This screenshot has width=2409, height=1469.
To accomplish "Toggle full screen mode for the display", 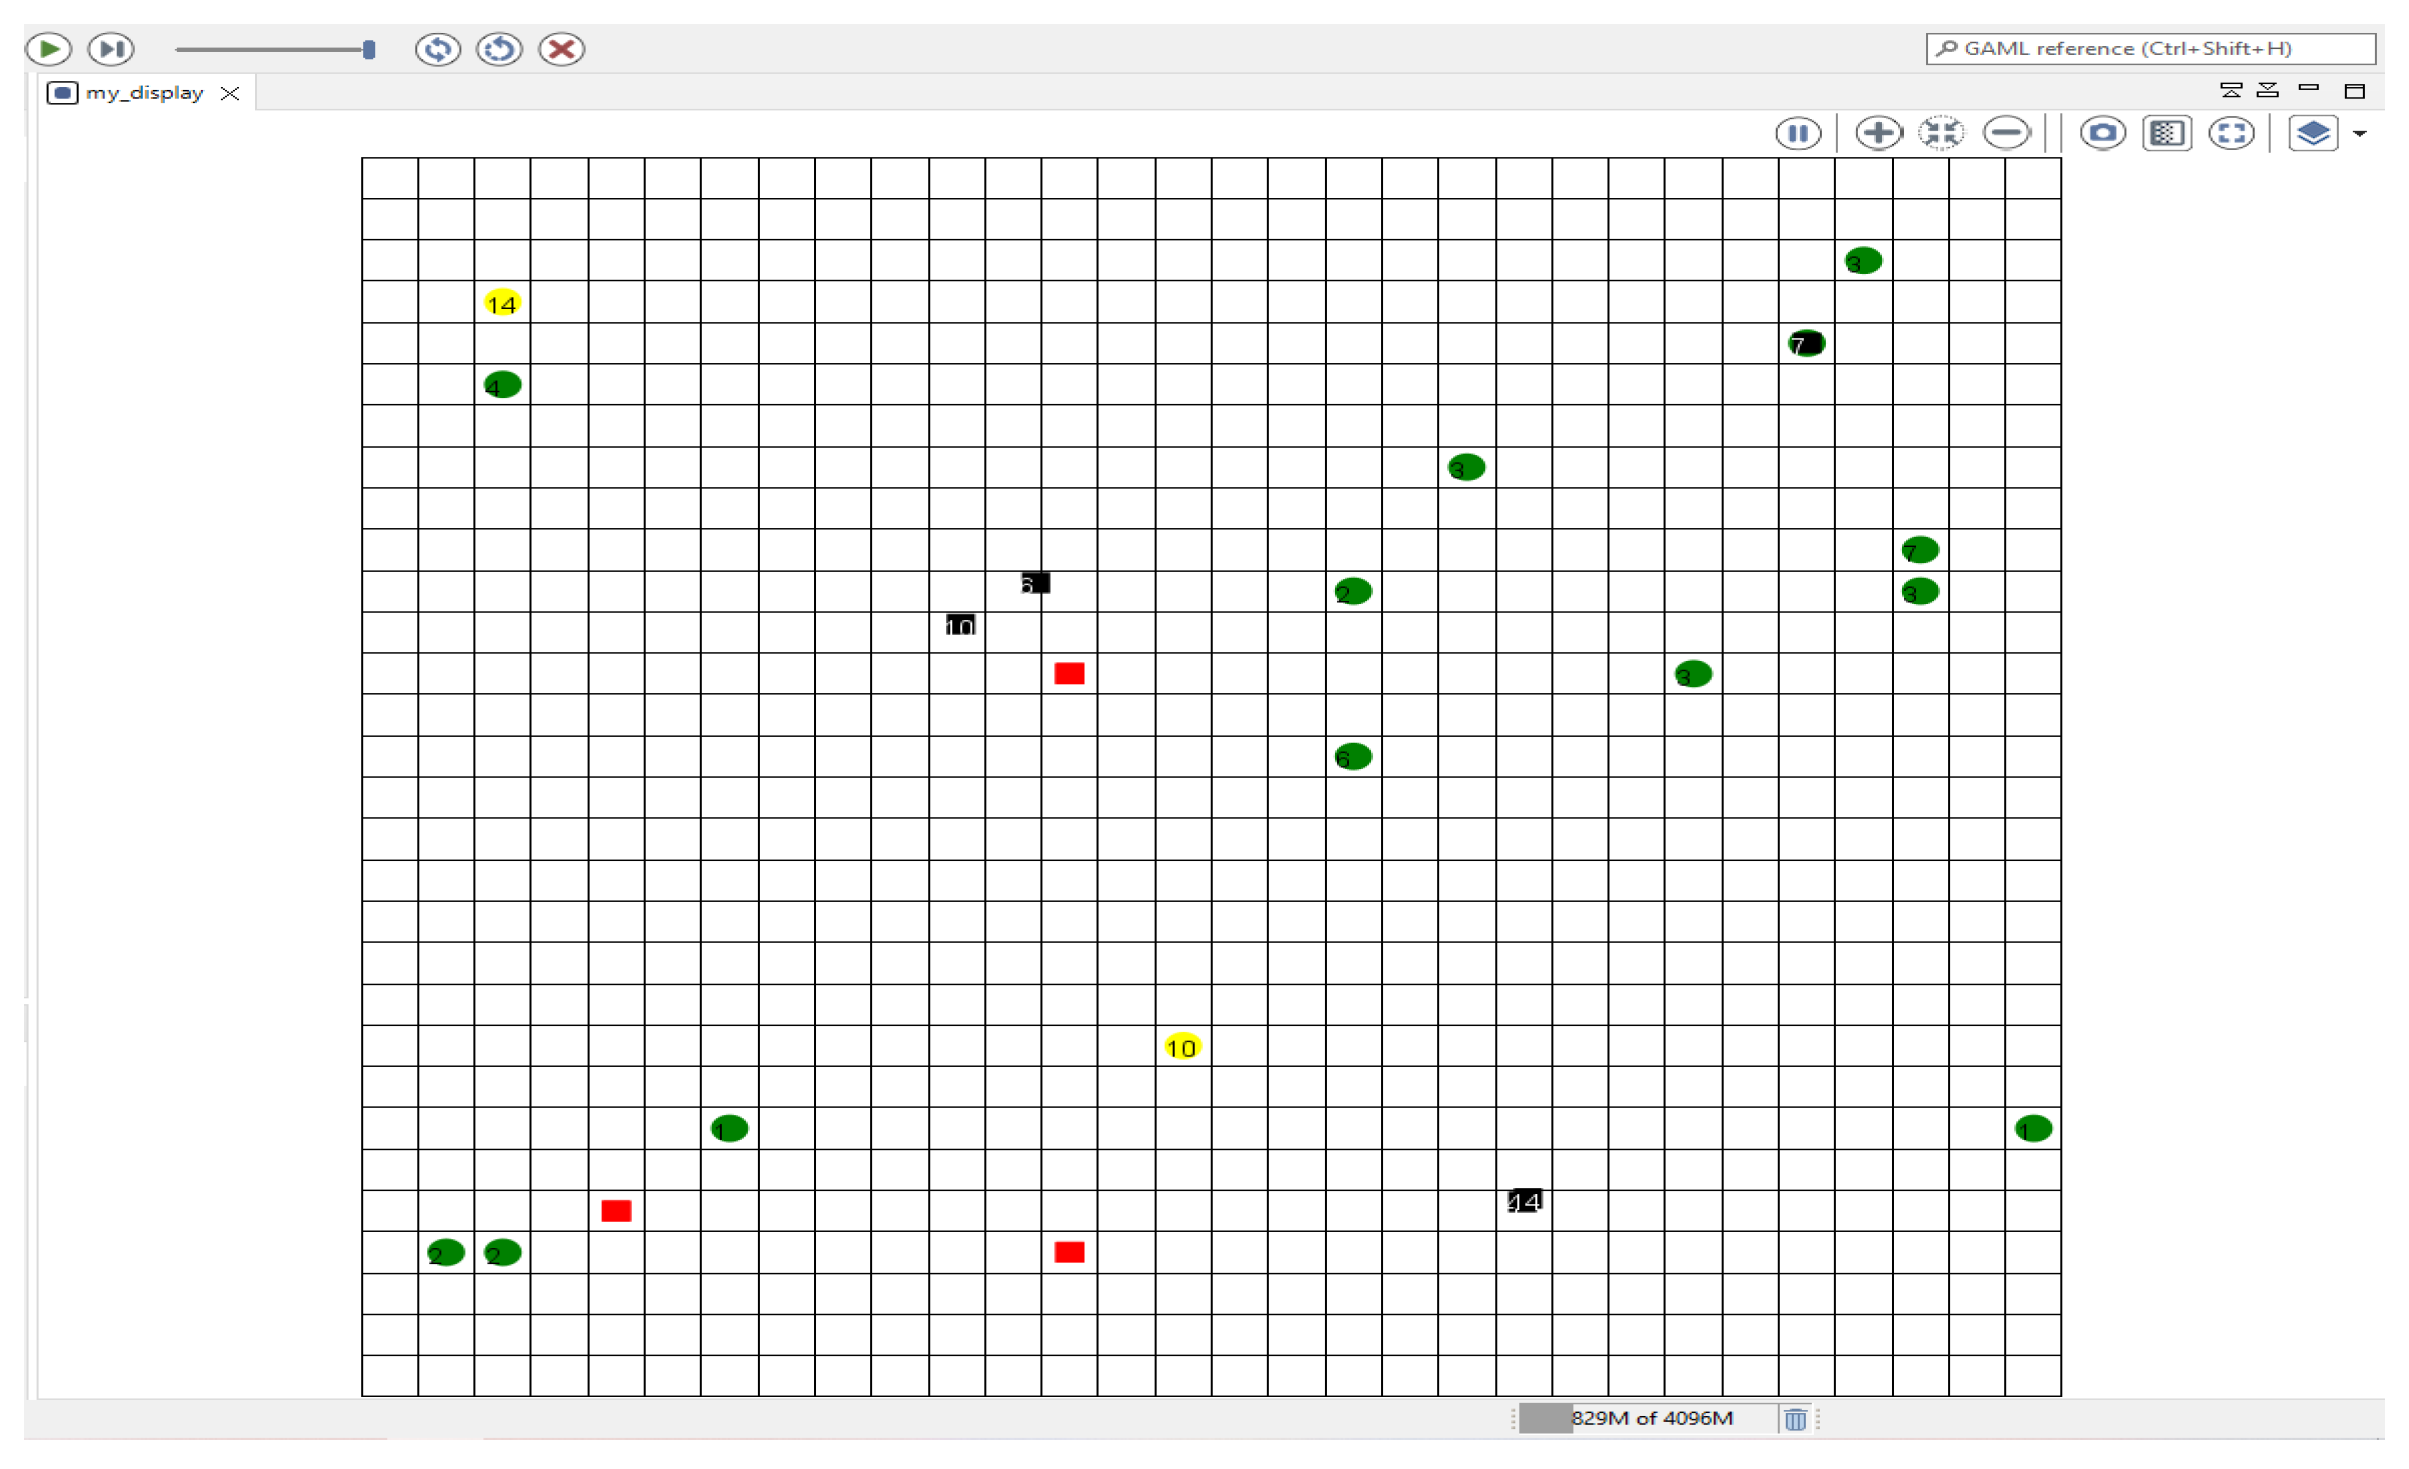I will (x=2230, y=133).
